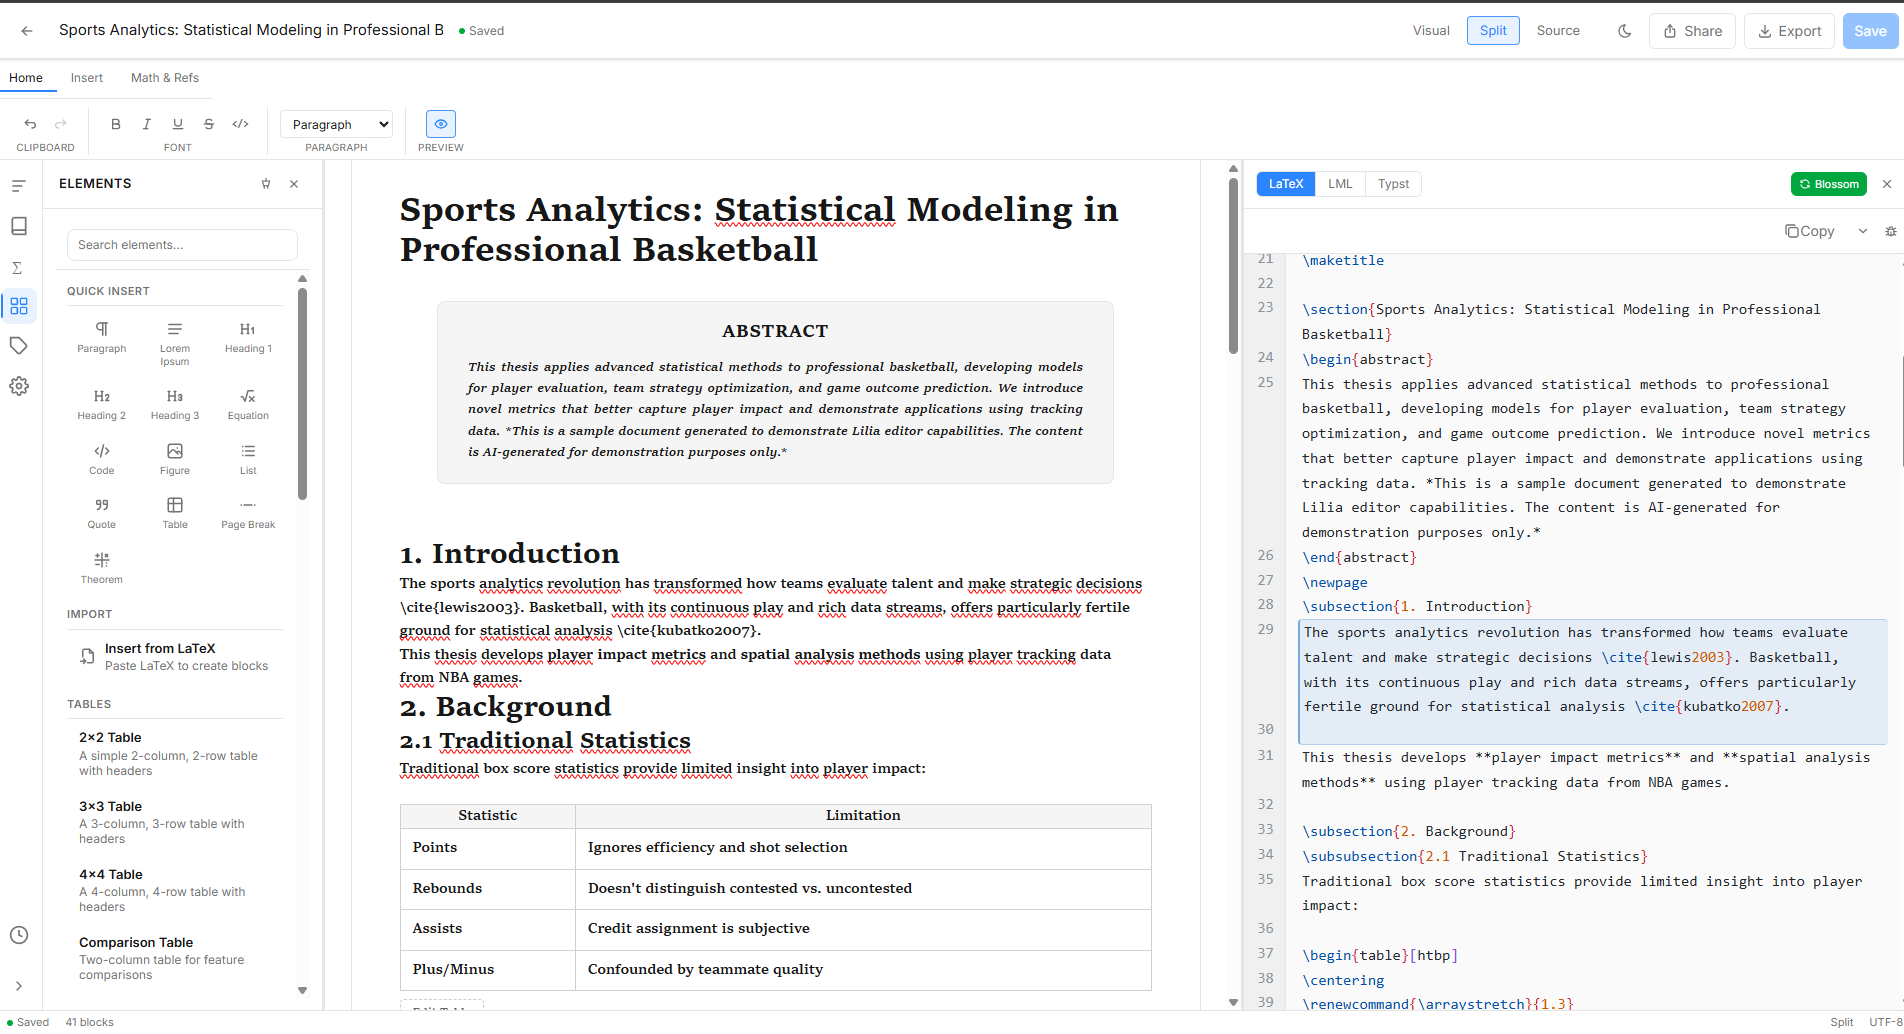The image size is (1904, 1034).
Task: Insert a Theorem block
Action: 102,567
